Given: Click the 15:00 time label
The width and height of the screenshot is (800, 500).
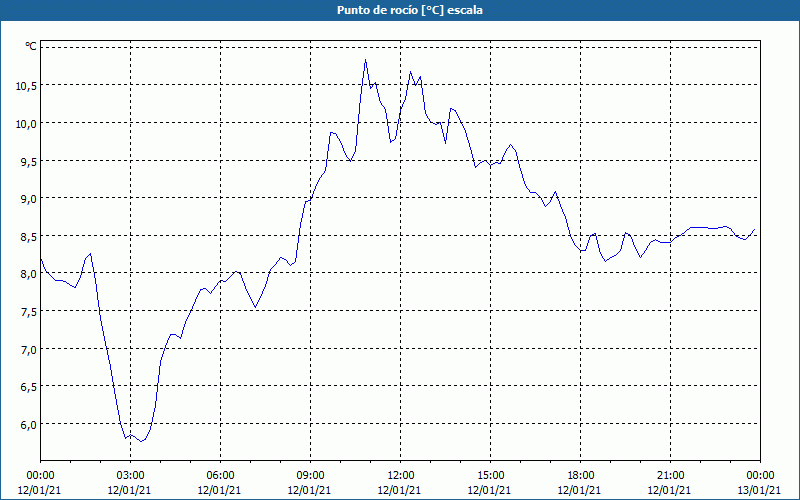Looking at the screenshot, I should point(490,476).
